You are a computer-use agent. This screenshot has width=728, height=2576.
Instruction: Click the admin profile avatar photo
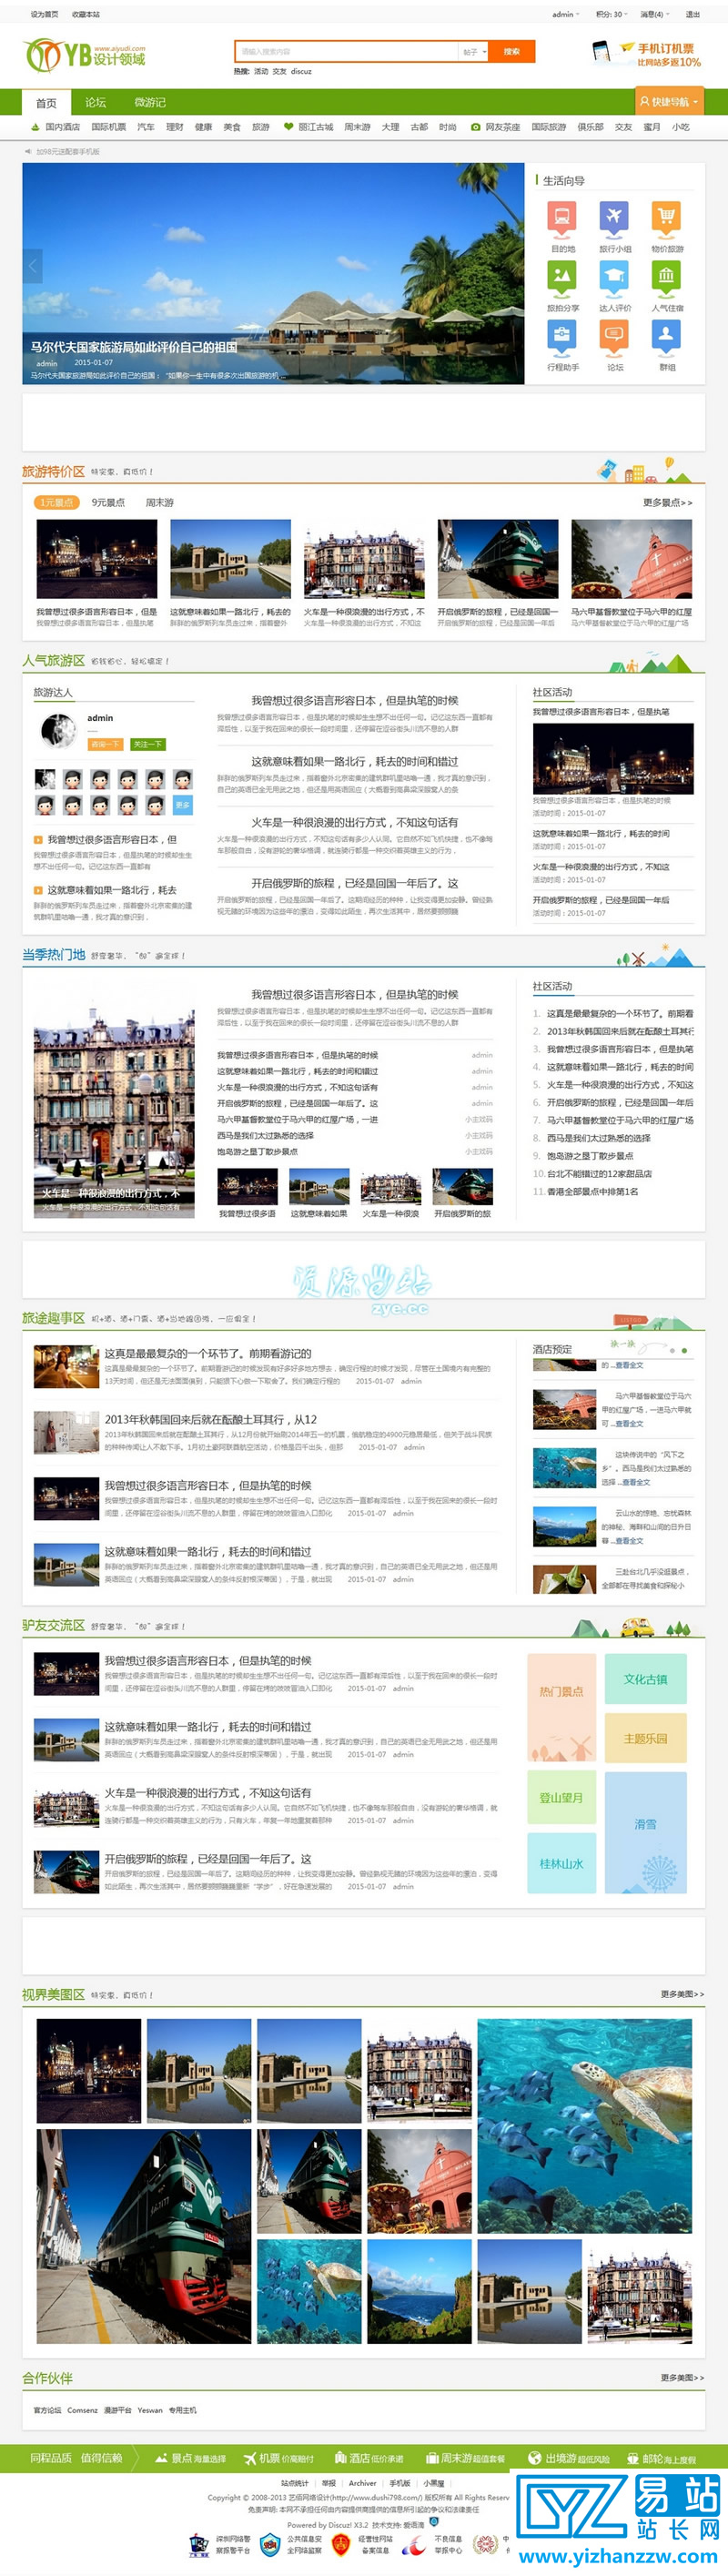pyautogui.click(x=58, y=731)
